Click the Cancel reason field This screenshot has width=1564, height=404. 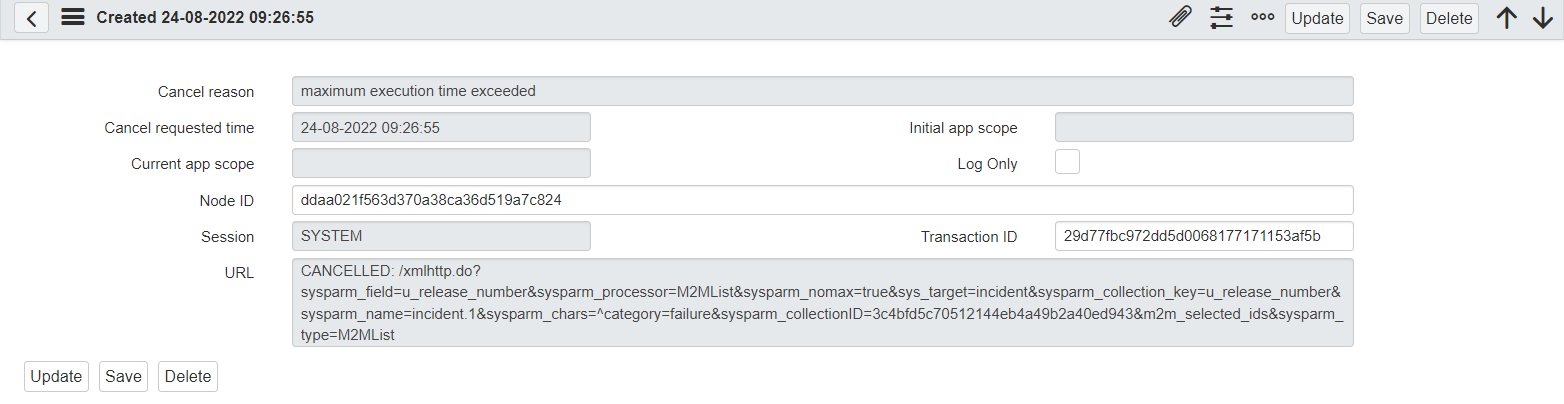[x=822, y=91]
